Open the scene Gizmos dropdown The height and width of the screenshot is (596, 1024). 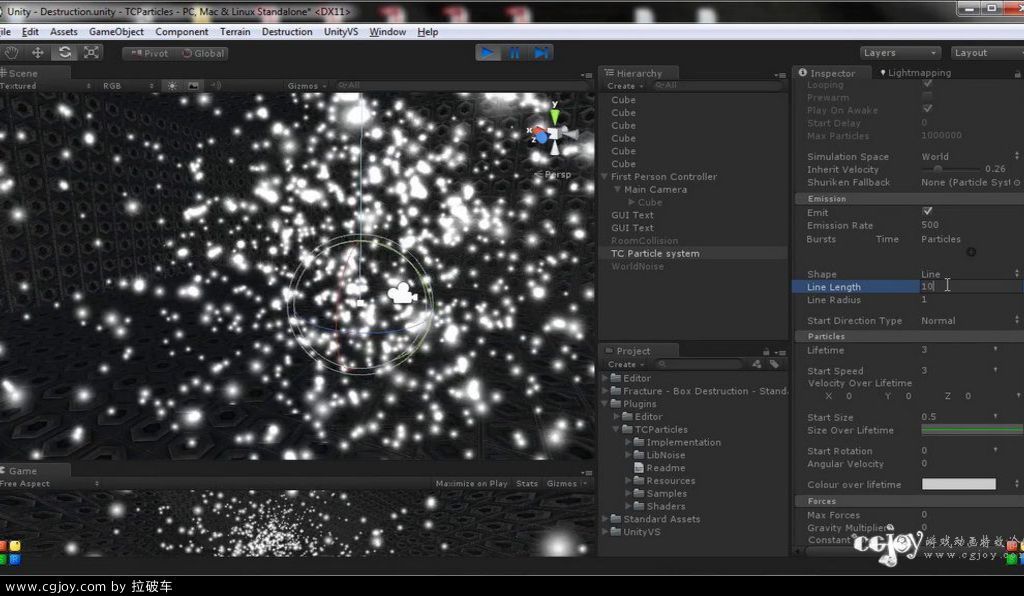306,86
